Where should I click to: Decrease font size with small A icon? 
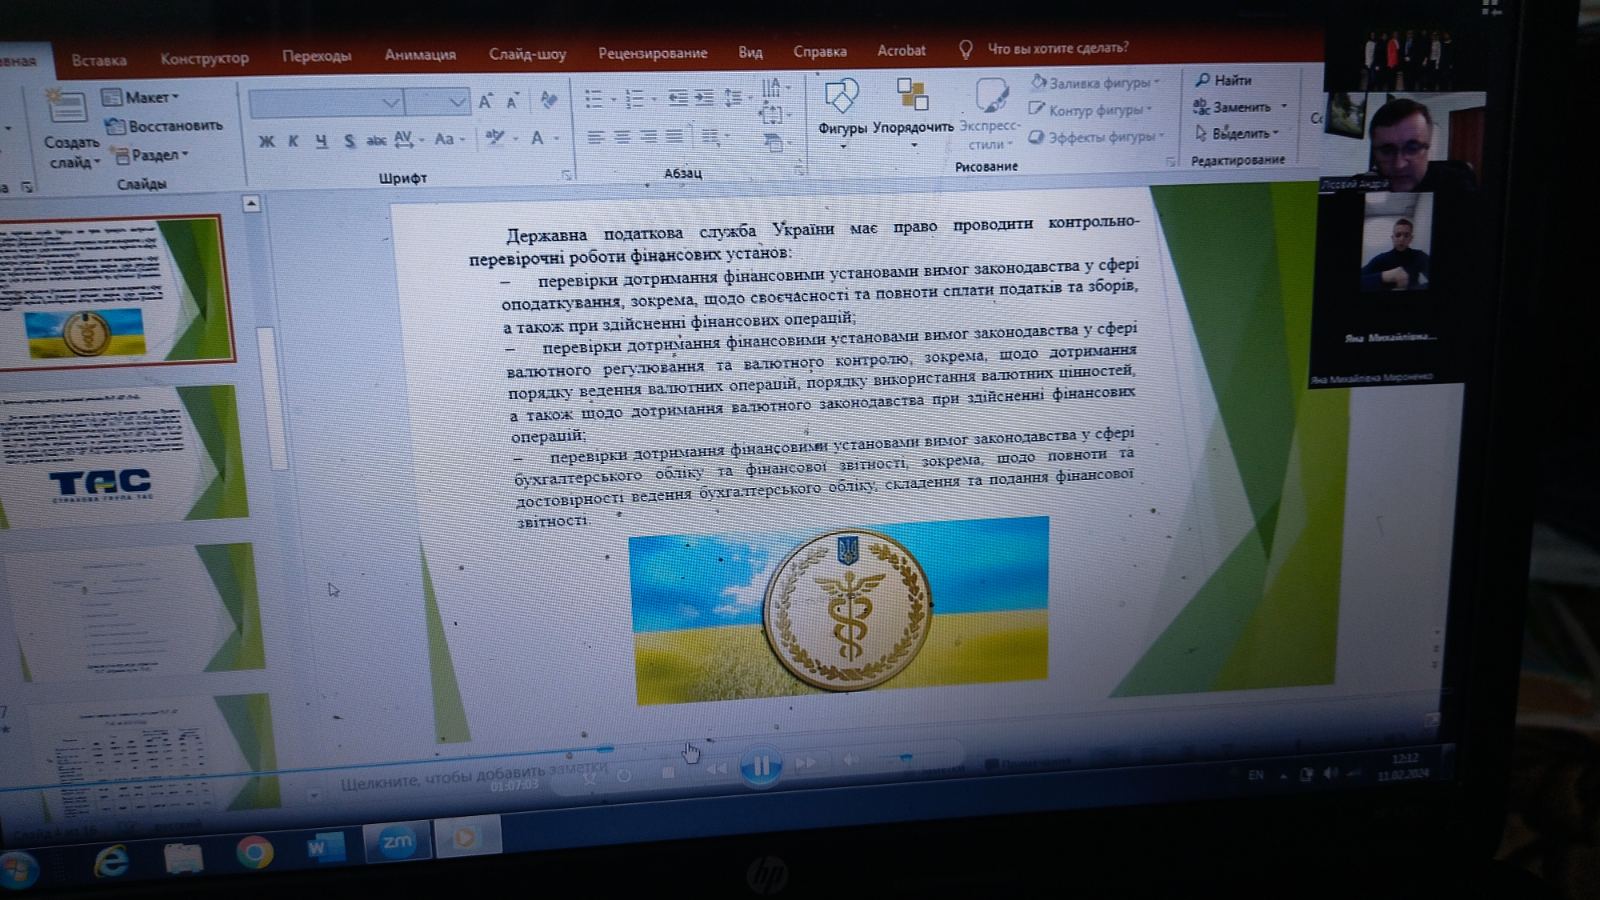[x=512, y=101]
